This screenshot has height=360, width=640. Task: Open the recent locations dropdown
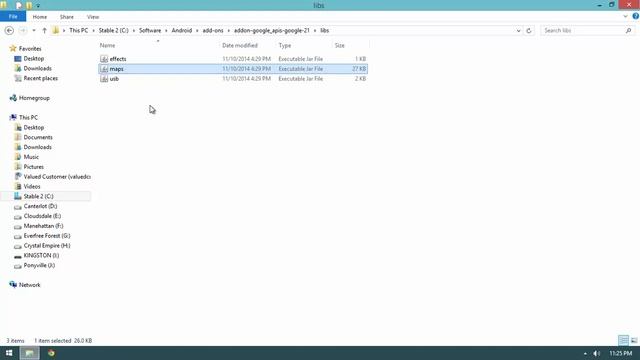(x=34, y=31)
